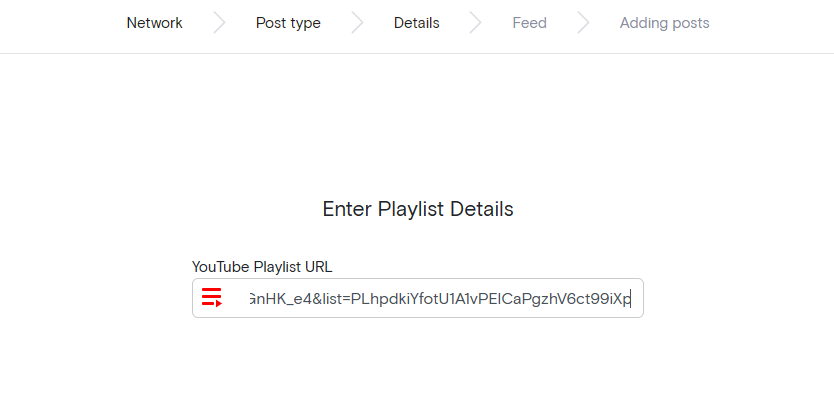Click the chevron after the Details step
The image size is (834, 419).
pyautogui.click(x=475, y=23)
